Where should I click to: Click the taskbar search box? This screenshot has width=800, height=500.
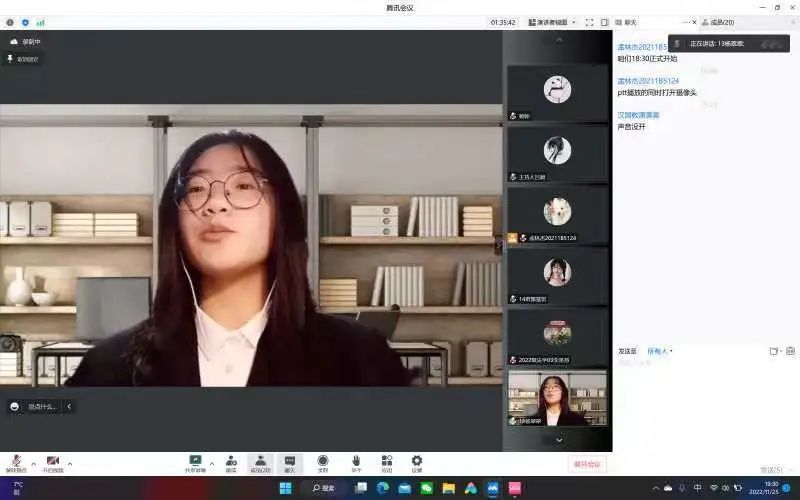(323, 488)
